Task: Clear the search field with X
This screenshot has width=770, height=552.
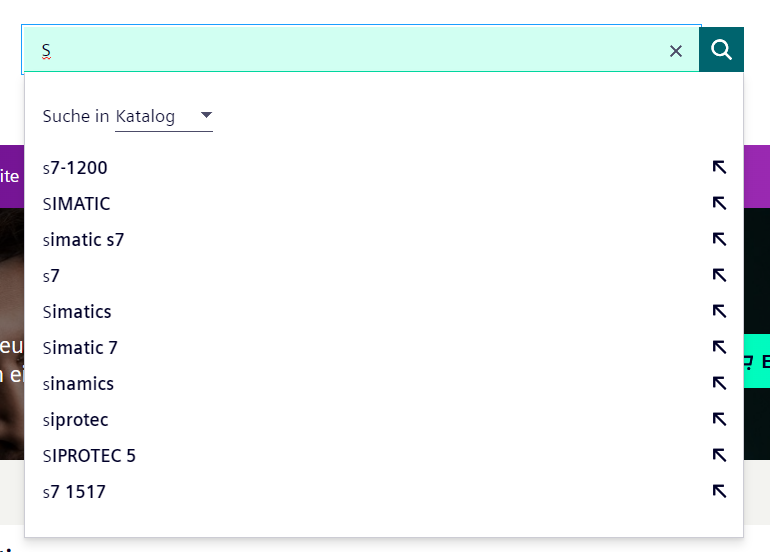Action: click(676, 51)
